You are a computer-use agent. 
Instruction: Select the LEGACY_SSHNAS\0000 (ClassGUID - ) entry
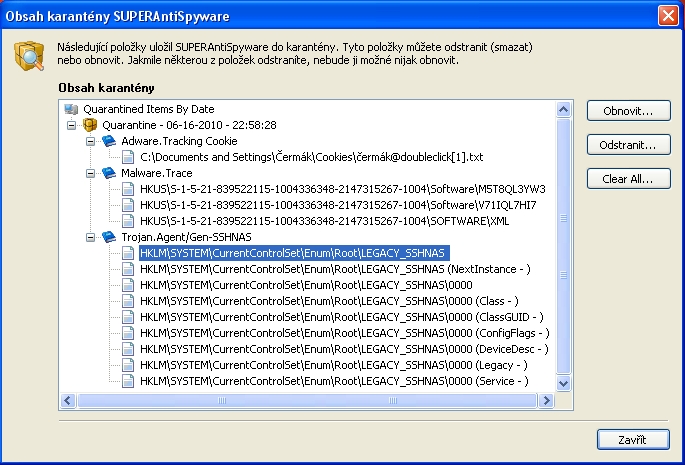(x=342, y=317)
